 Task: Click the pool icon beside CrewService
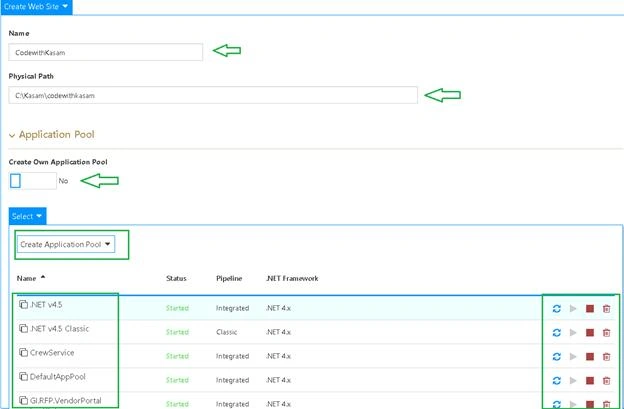23,352
